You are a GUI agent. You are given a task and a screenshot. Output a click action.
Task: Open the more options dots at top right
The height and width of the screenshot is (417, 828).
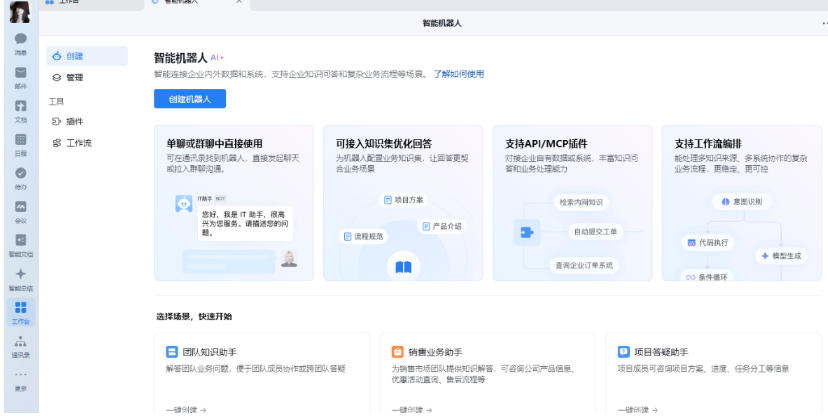[x=824, y=23]
